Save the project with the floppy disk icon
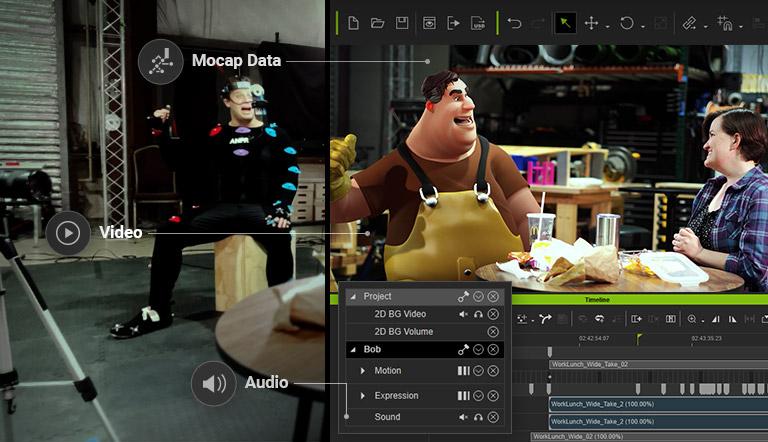 (402, 22)
